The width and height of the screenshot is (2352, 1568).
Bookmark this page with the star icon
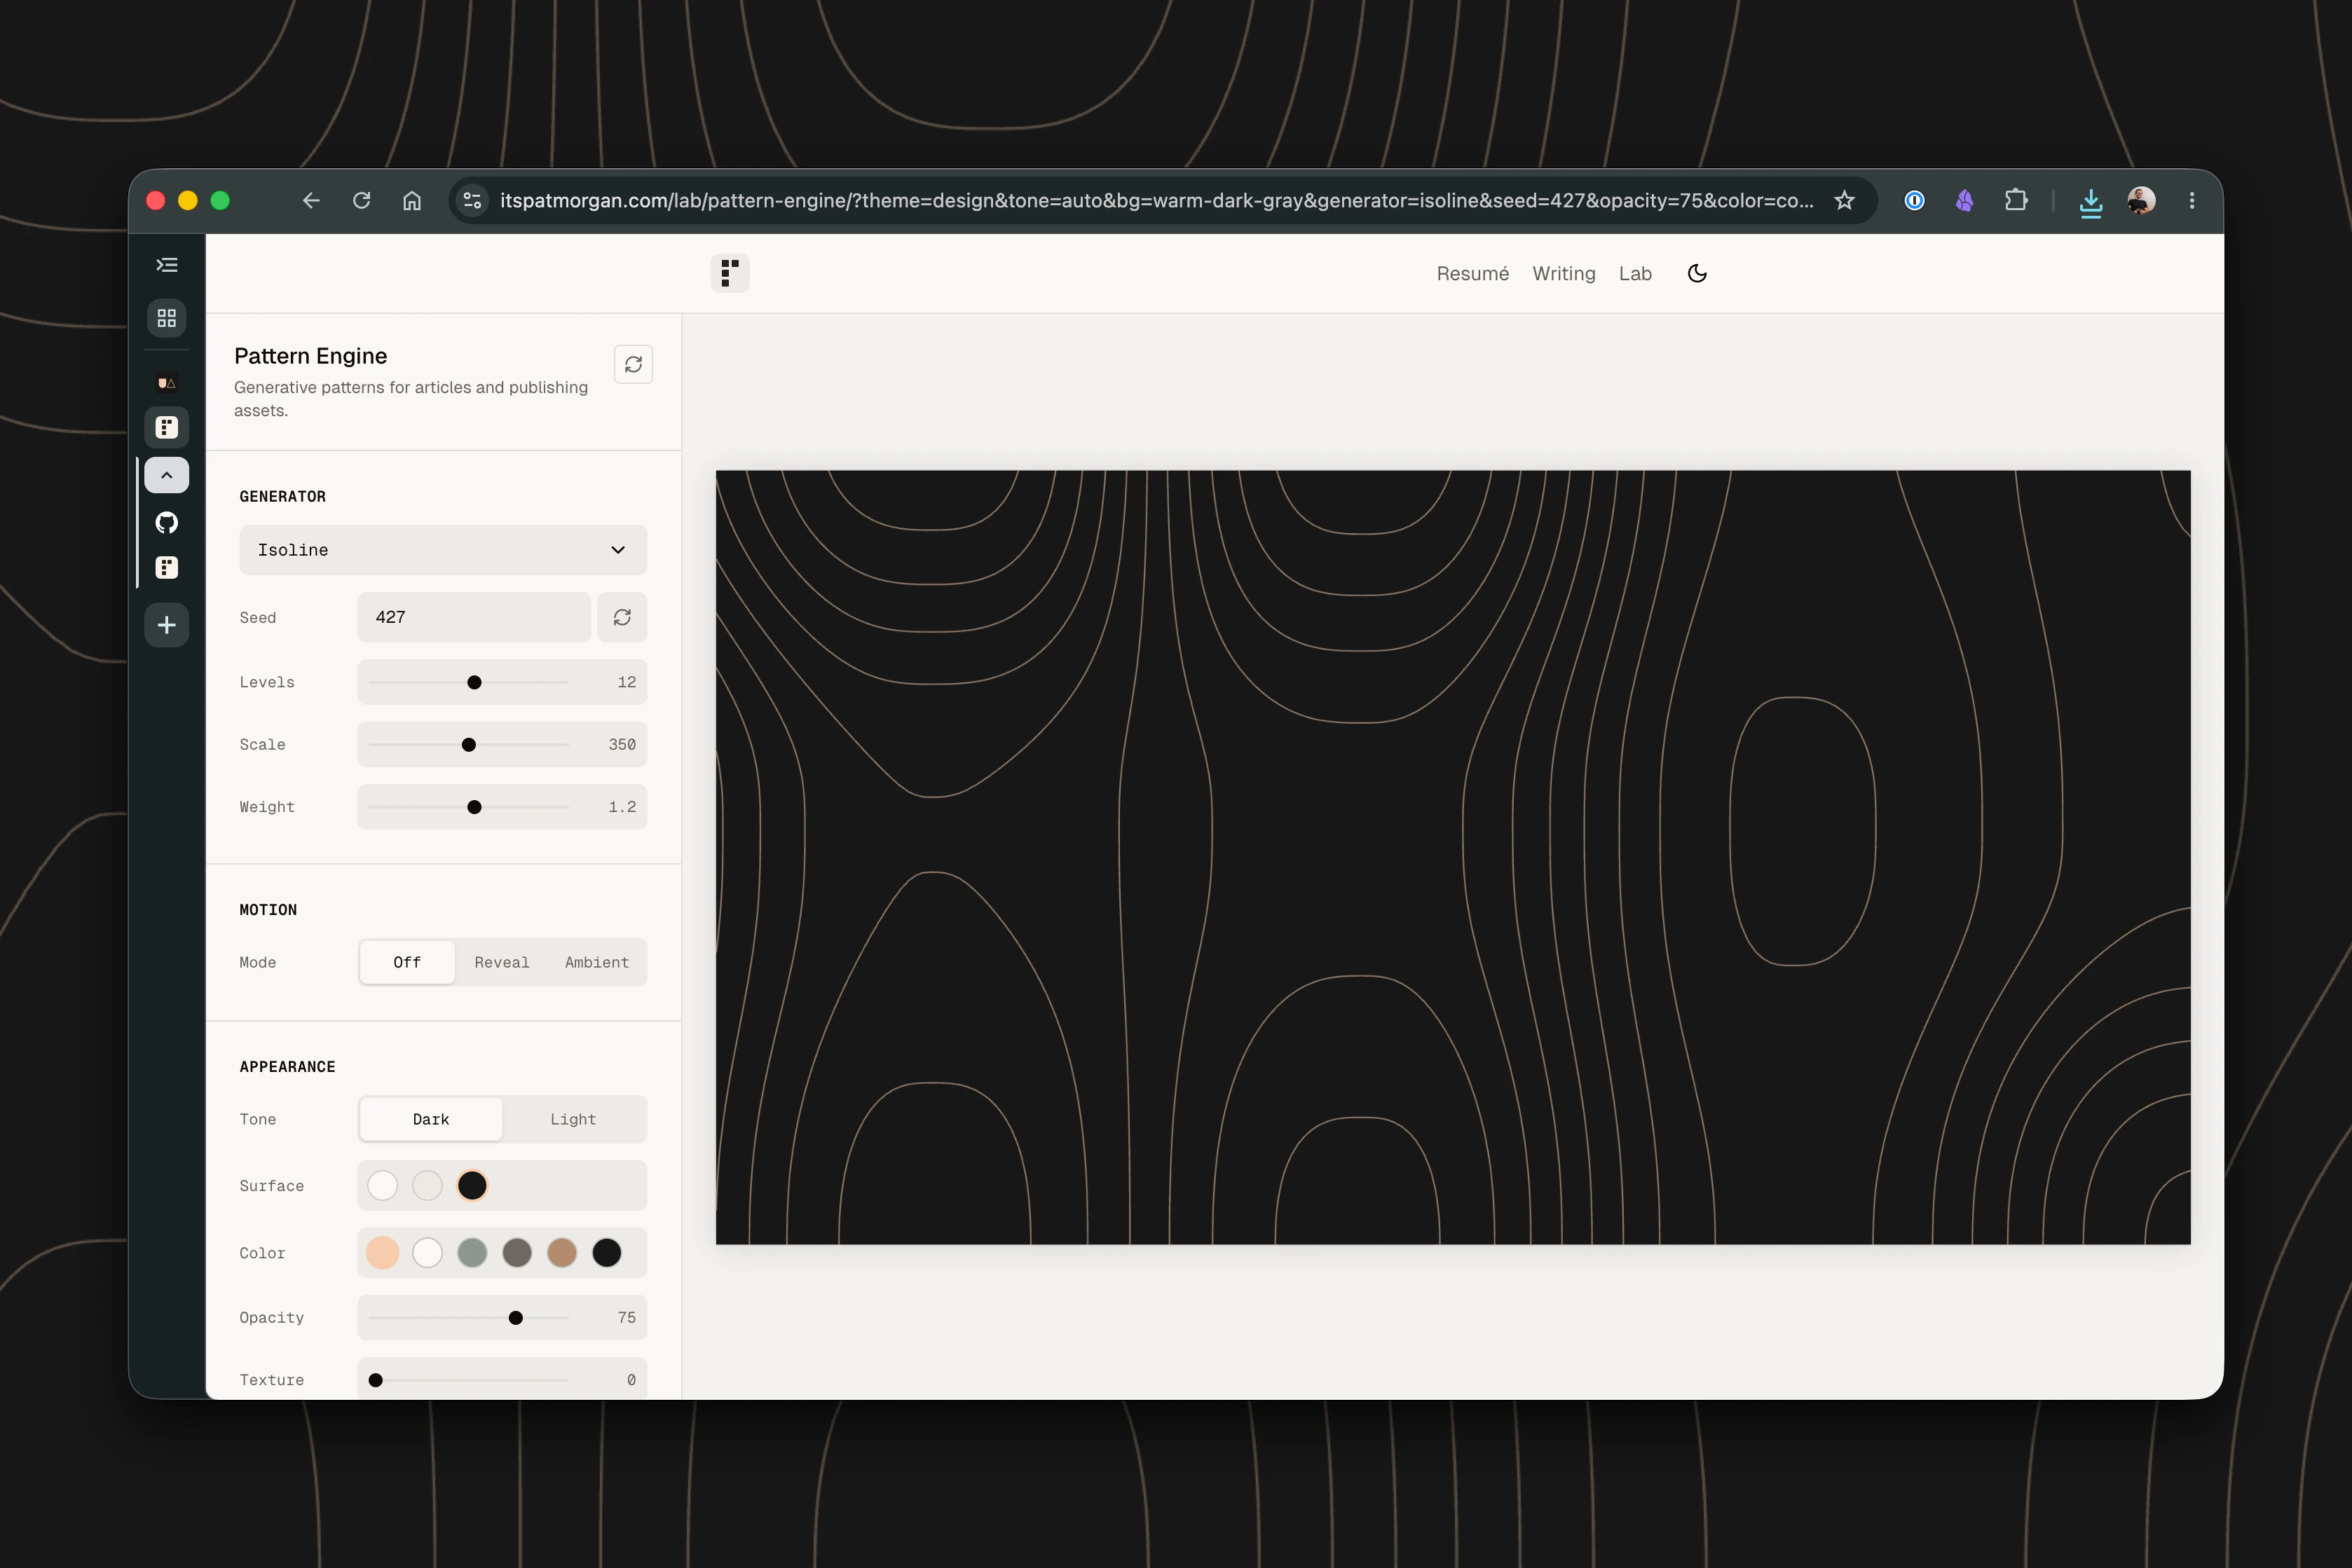click(1845, 201)
